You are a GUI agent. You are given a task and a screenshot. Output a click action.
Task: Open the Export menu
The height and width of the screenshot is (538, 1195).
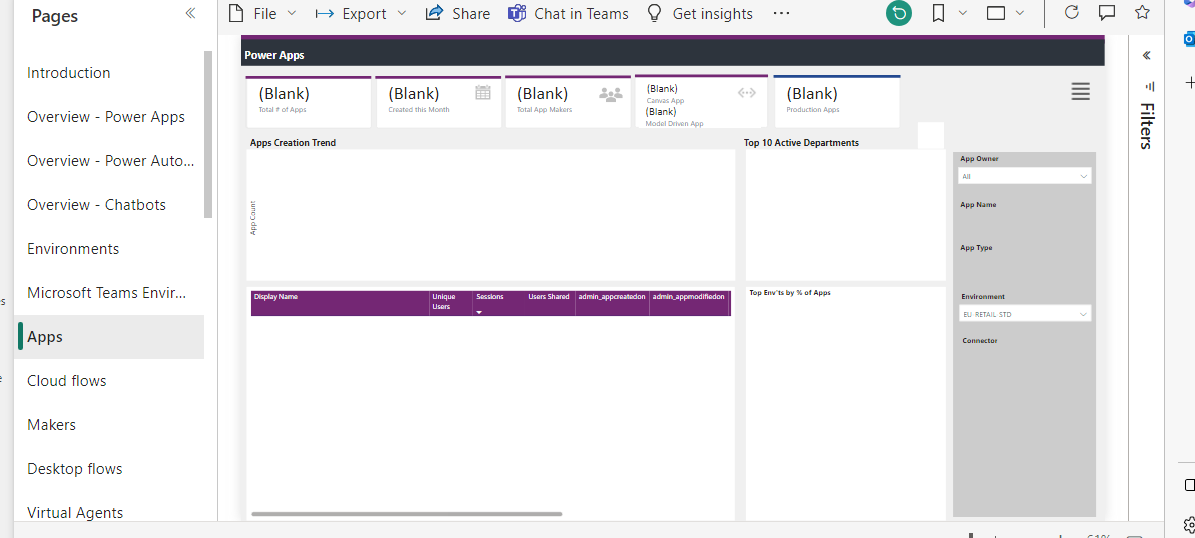[361, 14]
